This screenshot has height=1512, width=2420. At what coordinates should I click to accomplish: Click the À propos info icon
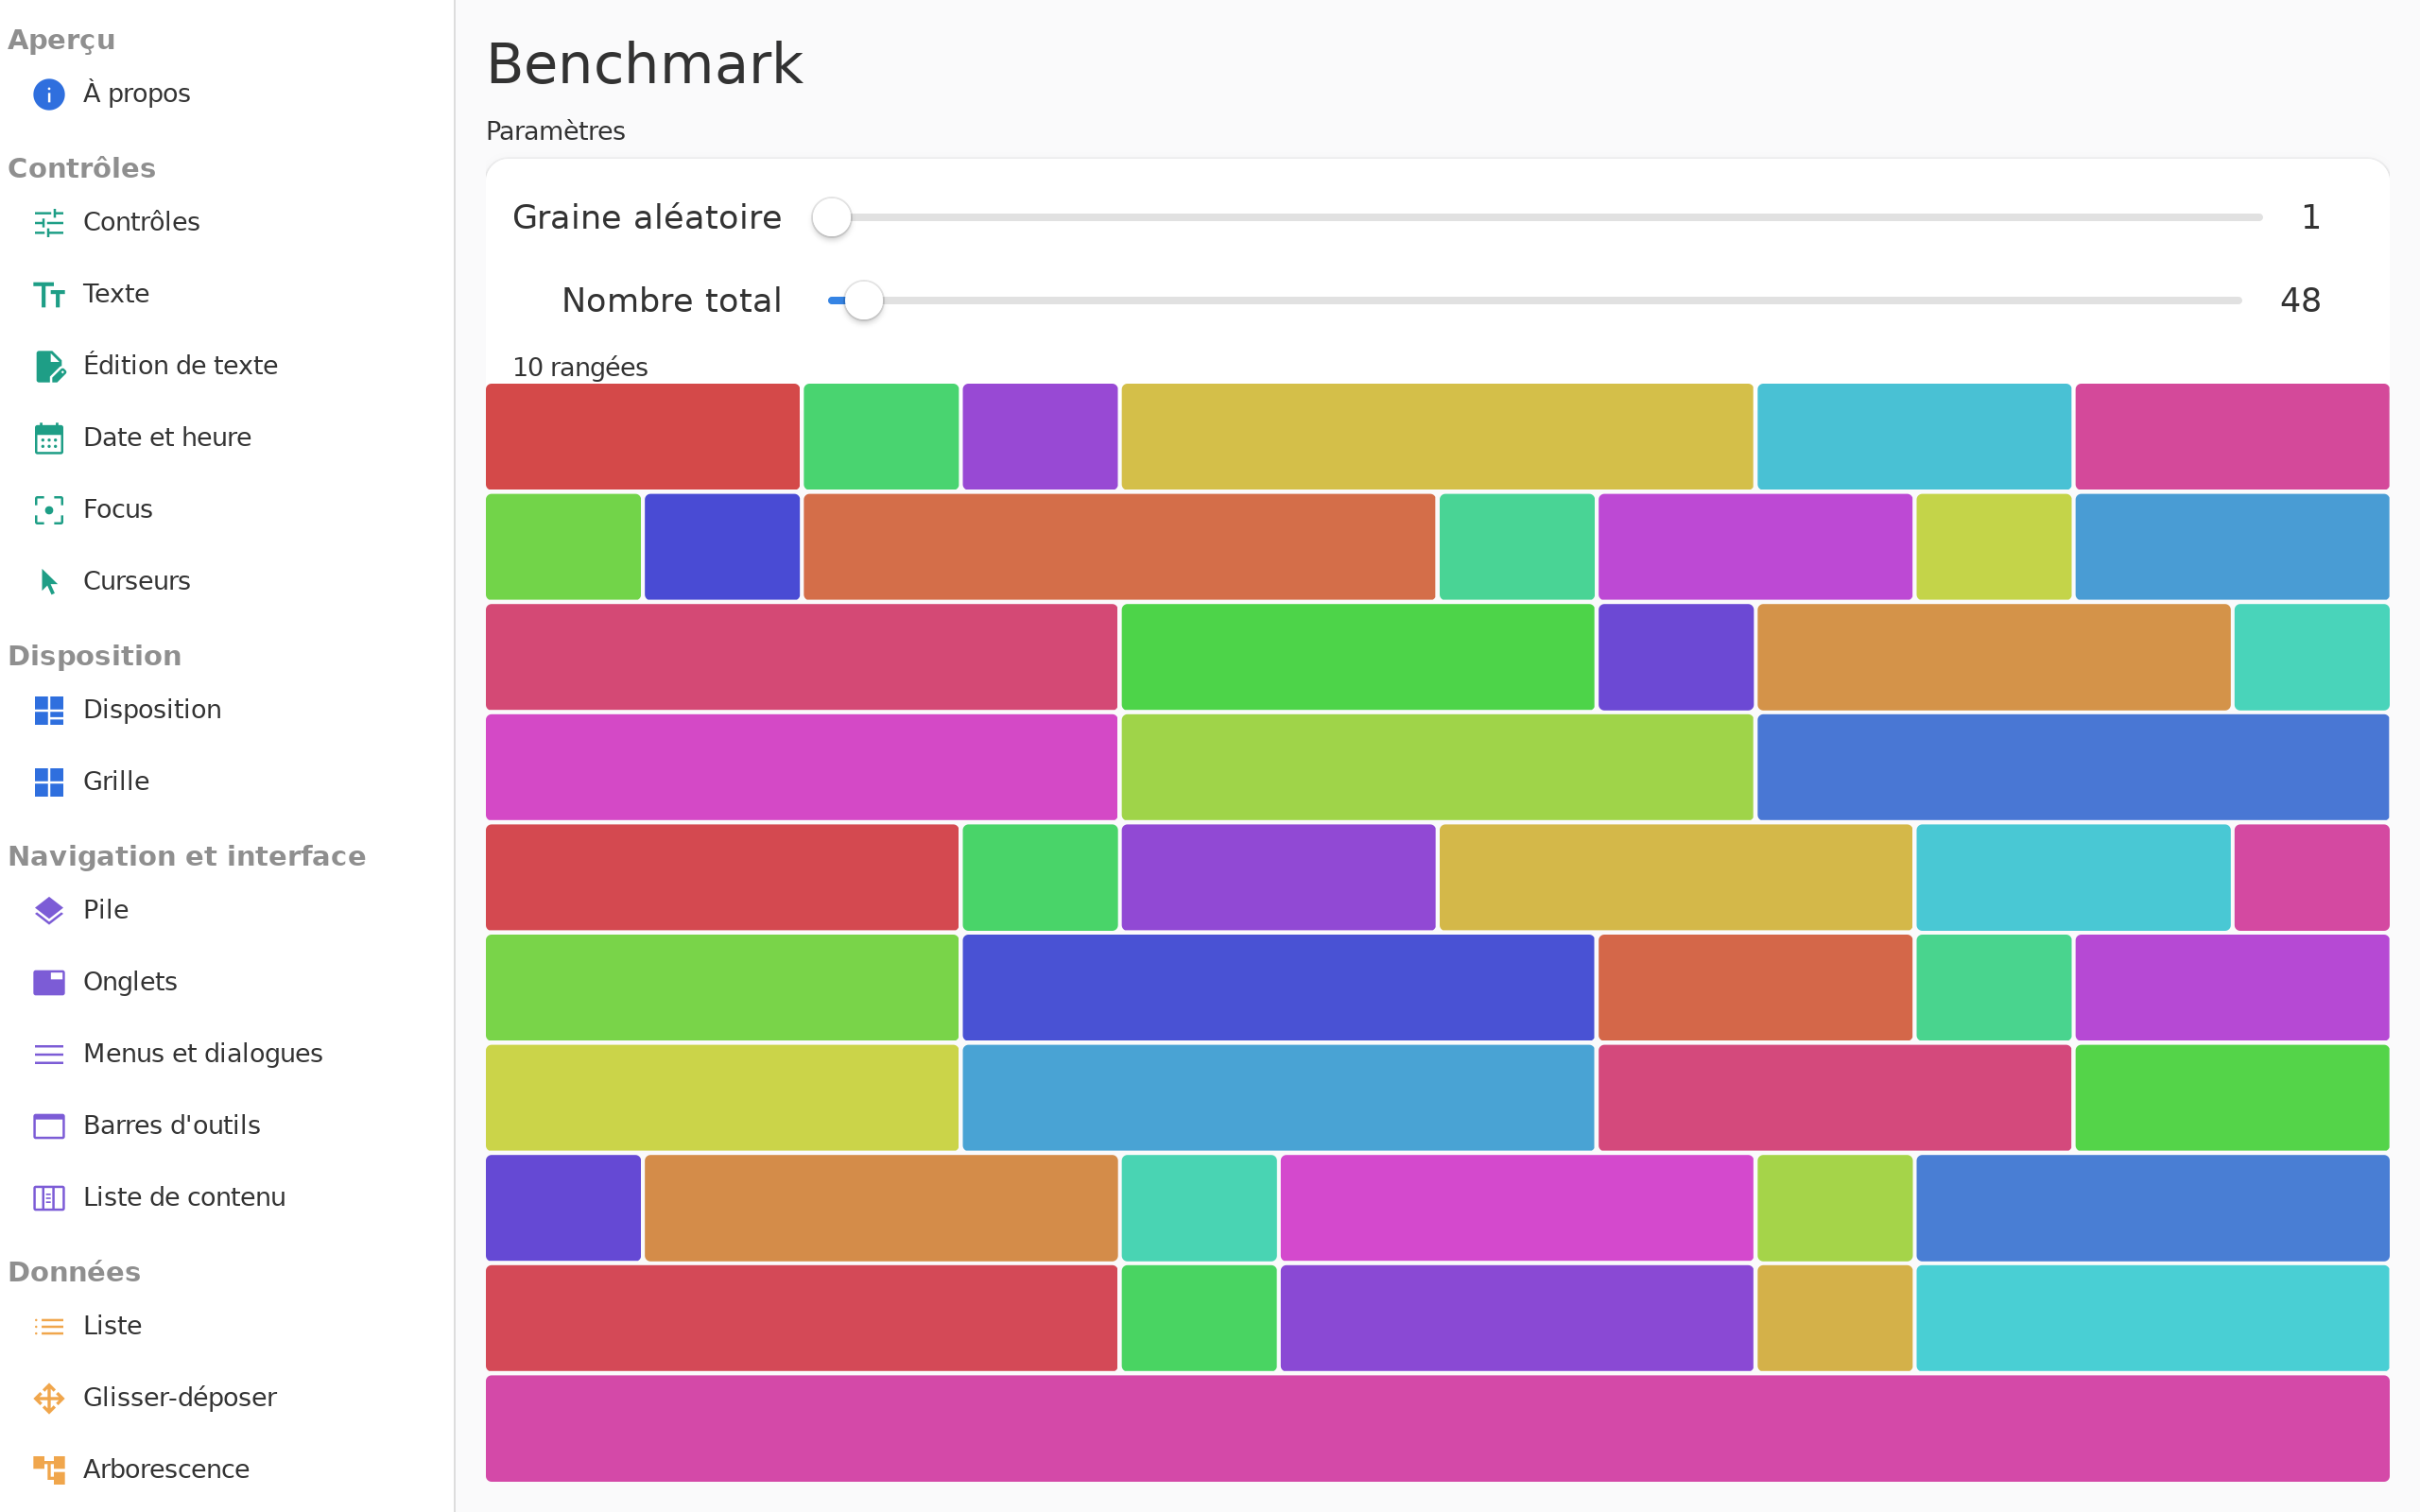tap(49, 94)
